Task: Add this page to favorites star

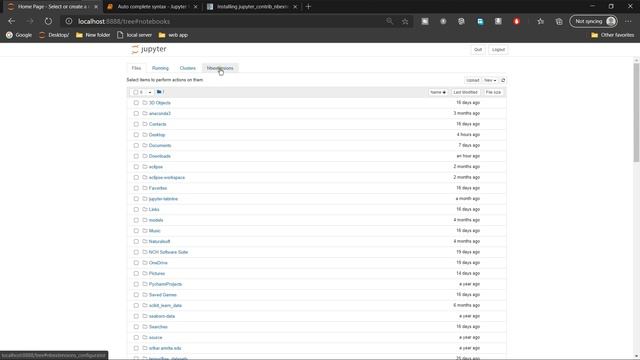Action: tap(405, 21)
